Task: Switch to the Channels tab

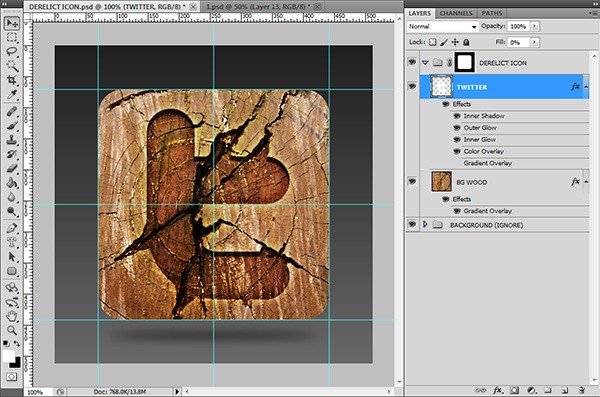Action: point(456,13)
